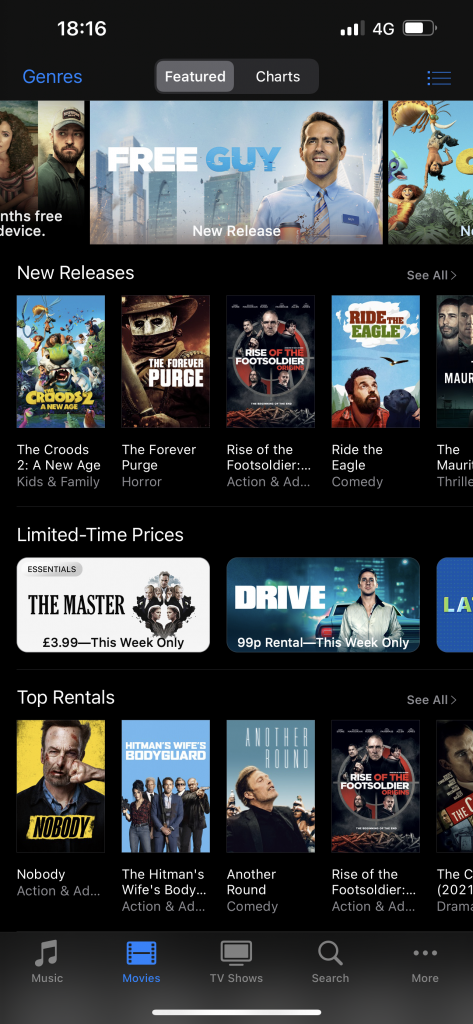Open the Search magnifier icon
The width and height of the screenshot is (473, 1024).
click(330, 953)
